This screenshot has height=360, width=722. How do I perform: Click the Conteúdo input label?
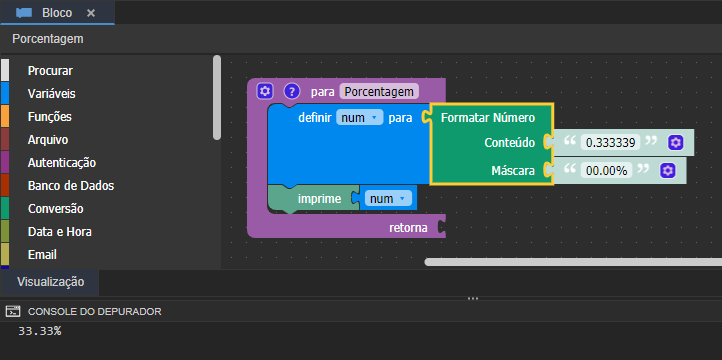509,143
